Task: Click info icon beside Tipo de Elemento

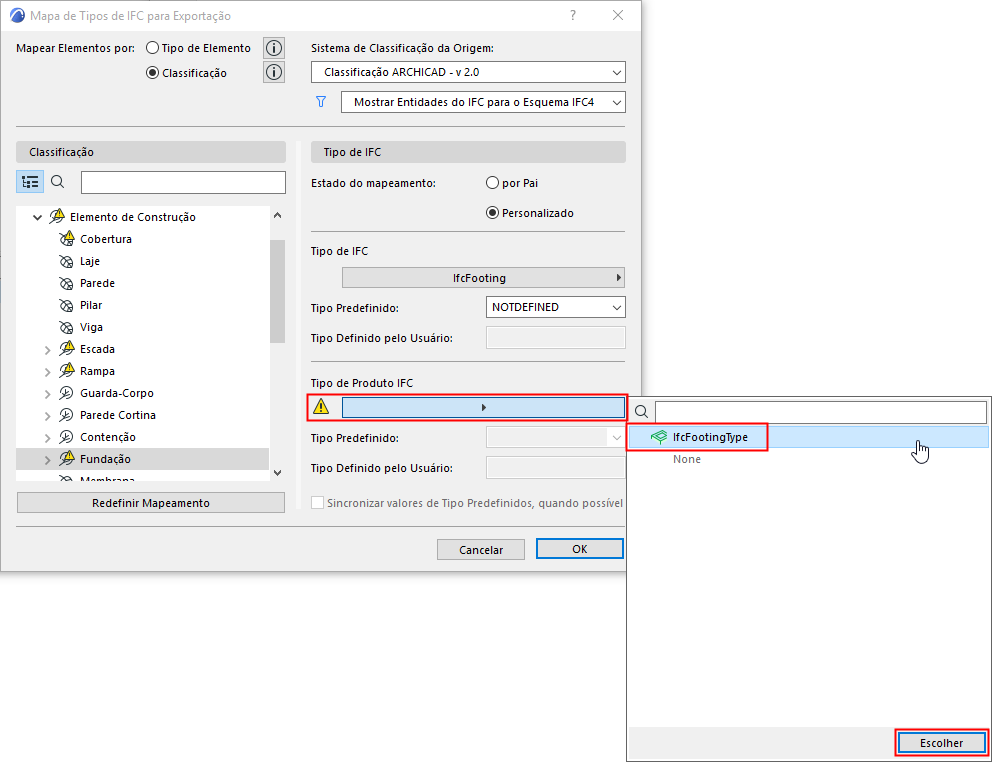Action: 273,48
